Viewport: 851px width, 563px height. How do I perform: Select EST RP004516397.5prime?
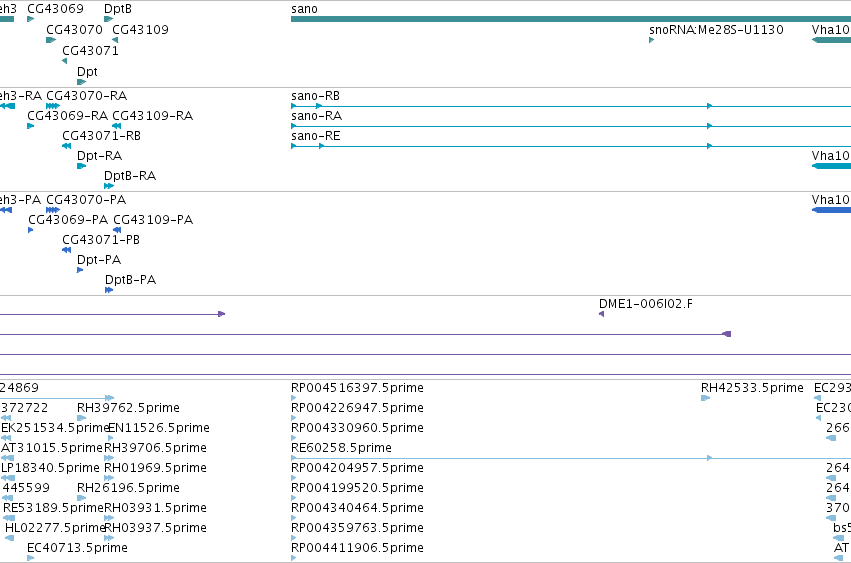pos(357,388)
